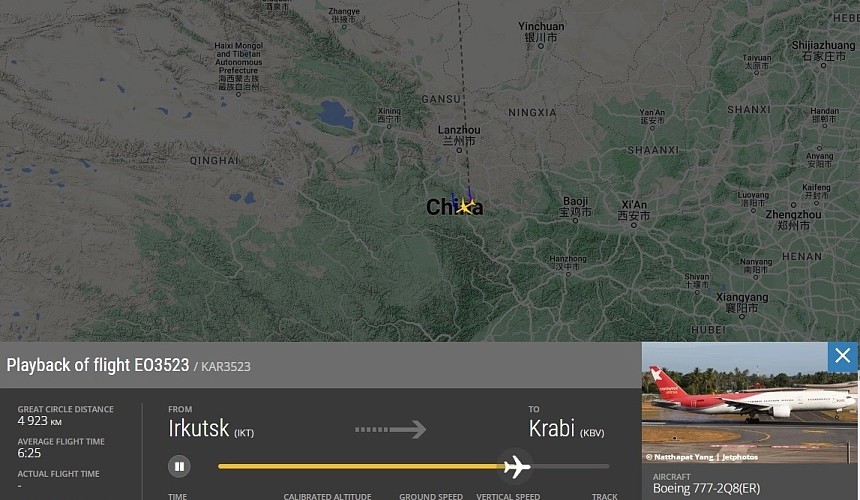Click the Playback of flight EO3523 title
Screen dimensions: 860x500
(98, 365)
